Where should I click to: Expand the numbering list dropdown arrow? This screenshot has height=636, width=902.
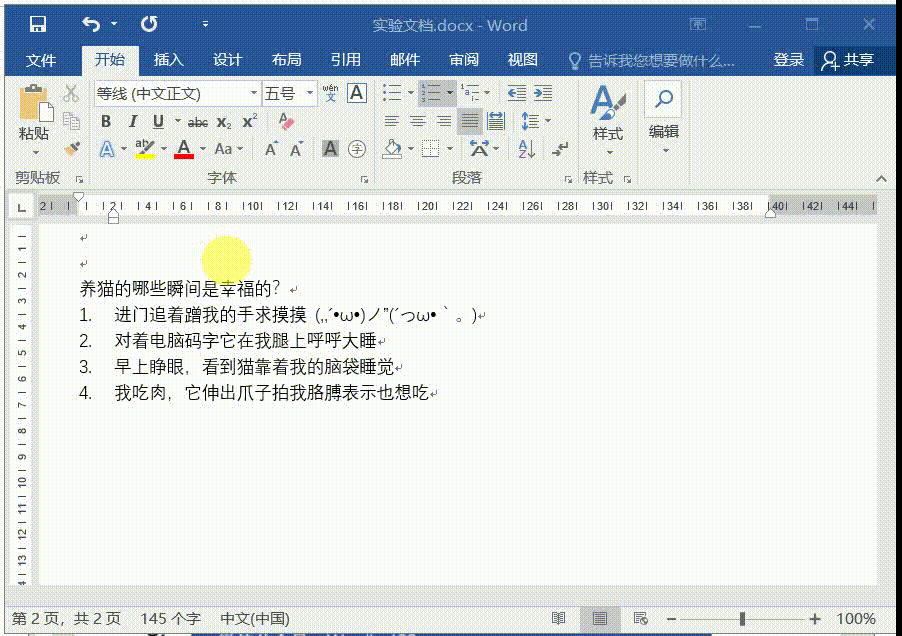450,93
